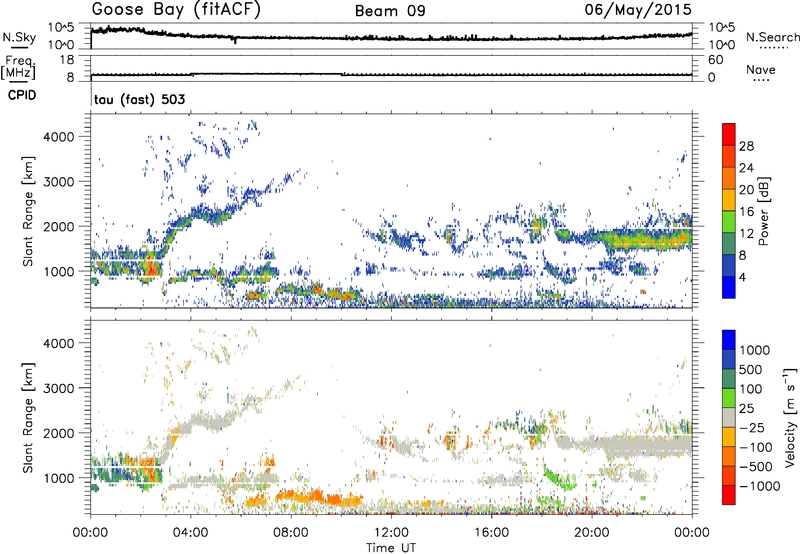
Task: Click the '28' power color bar label
Action: (x=746, y=146)
